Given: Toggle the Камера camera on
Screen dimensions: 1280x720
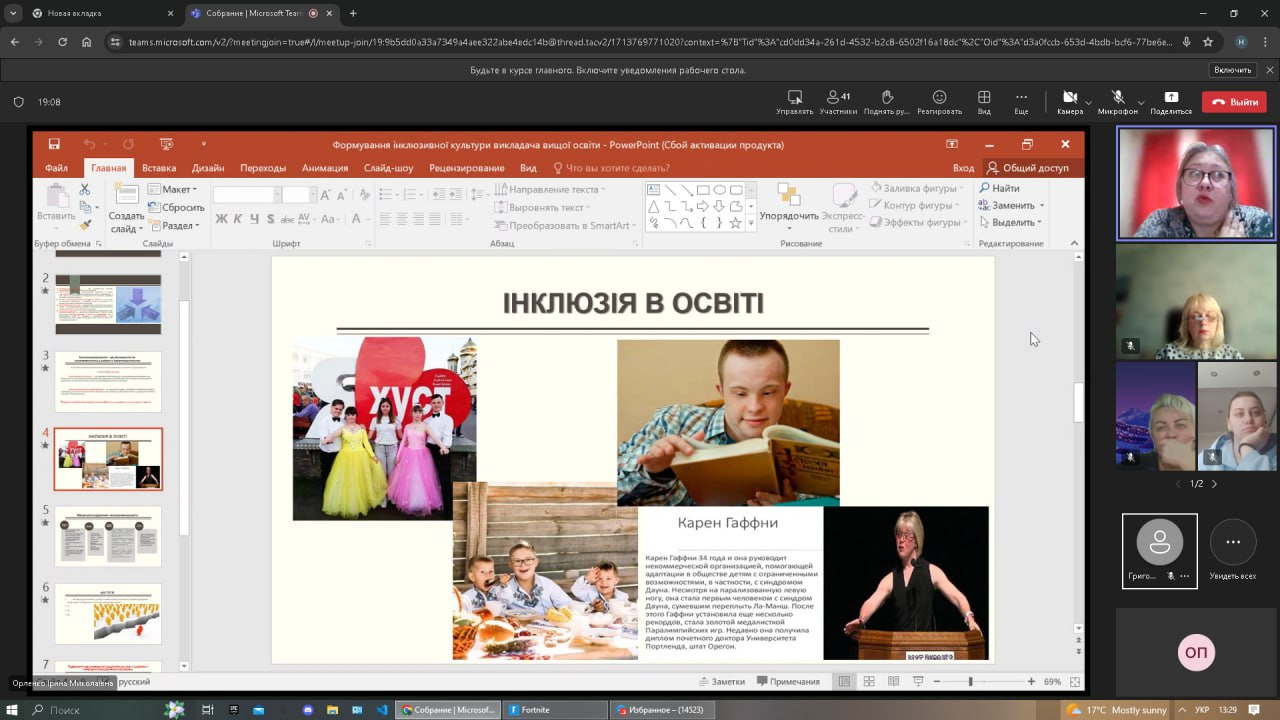Looking at the screenshot, I should [x=1068, y=98].
